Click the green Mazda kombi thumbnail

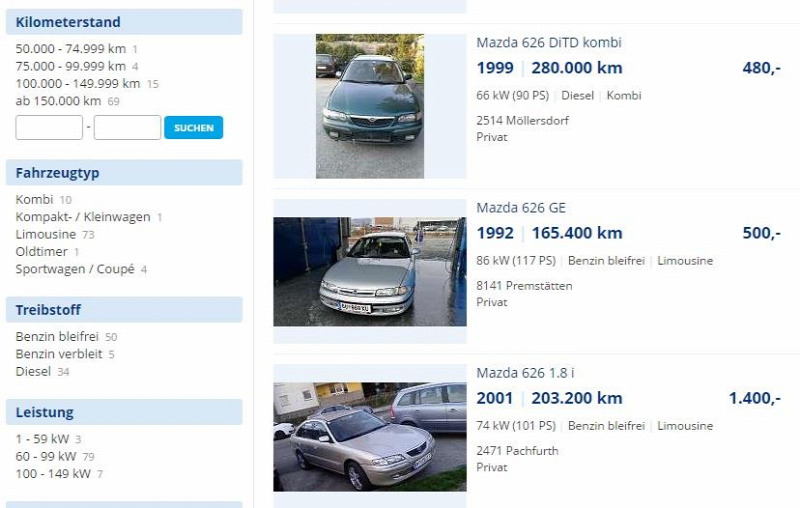point(370,106)
